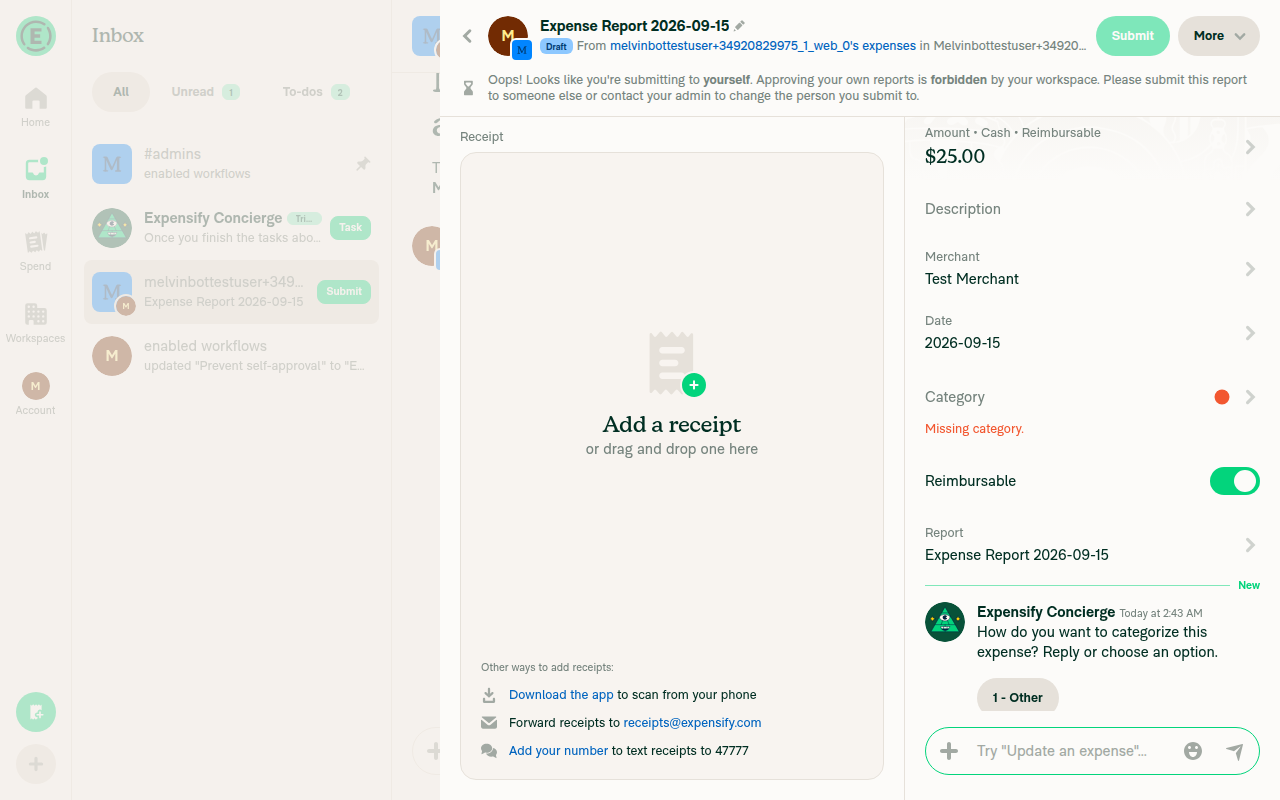Click the Expensify logo at top left
The height and width of the screenshot is (800, 1280).
[x=36, y=36]
